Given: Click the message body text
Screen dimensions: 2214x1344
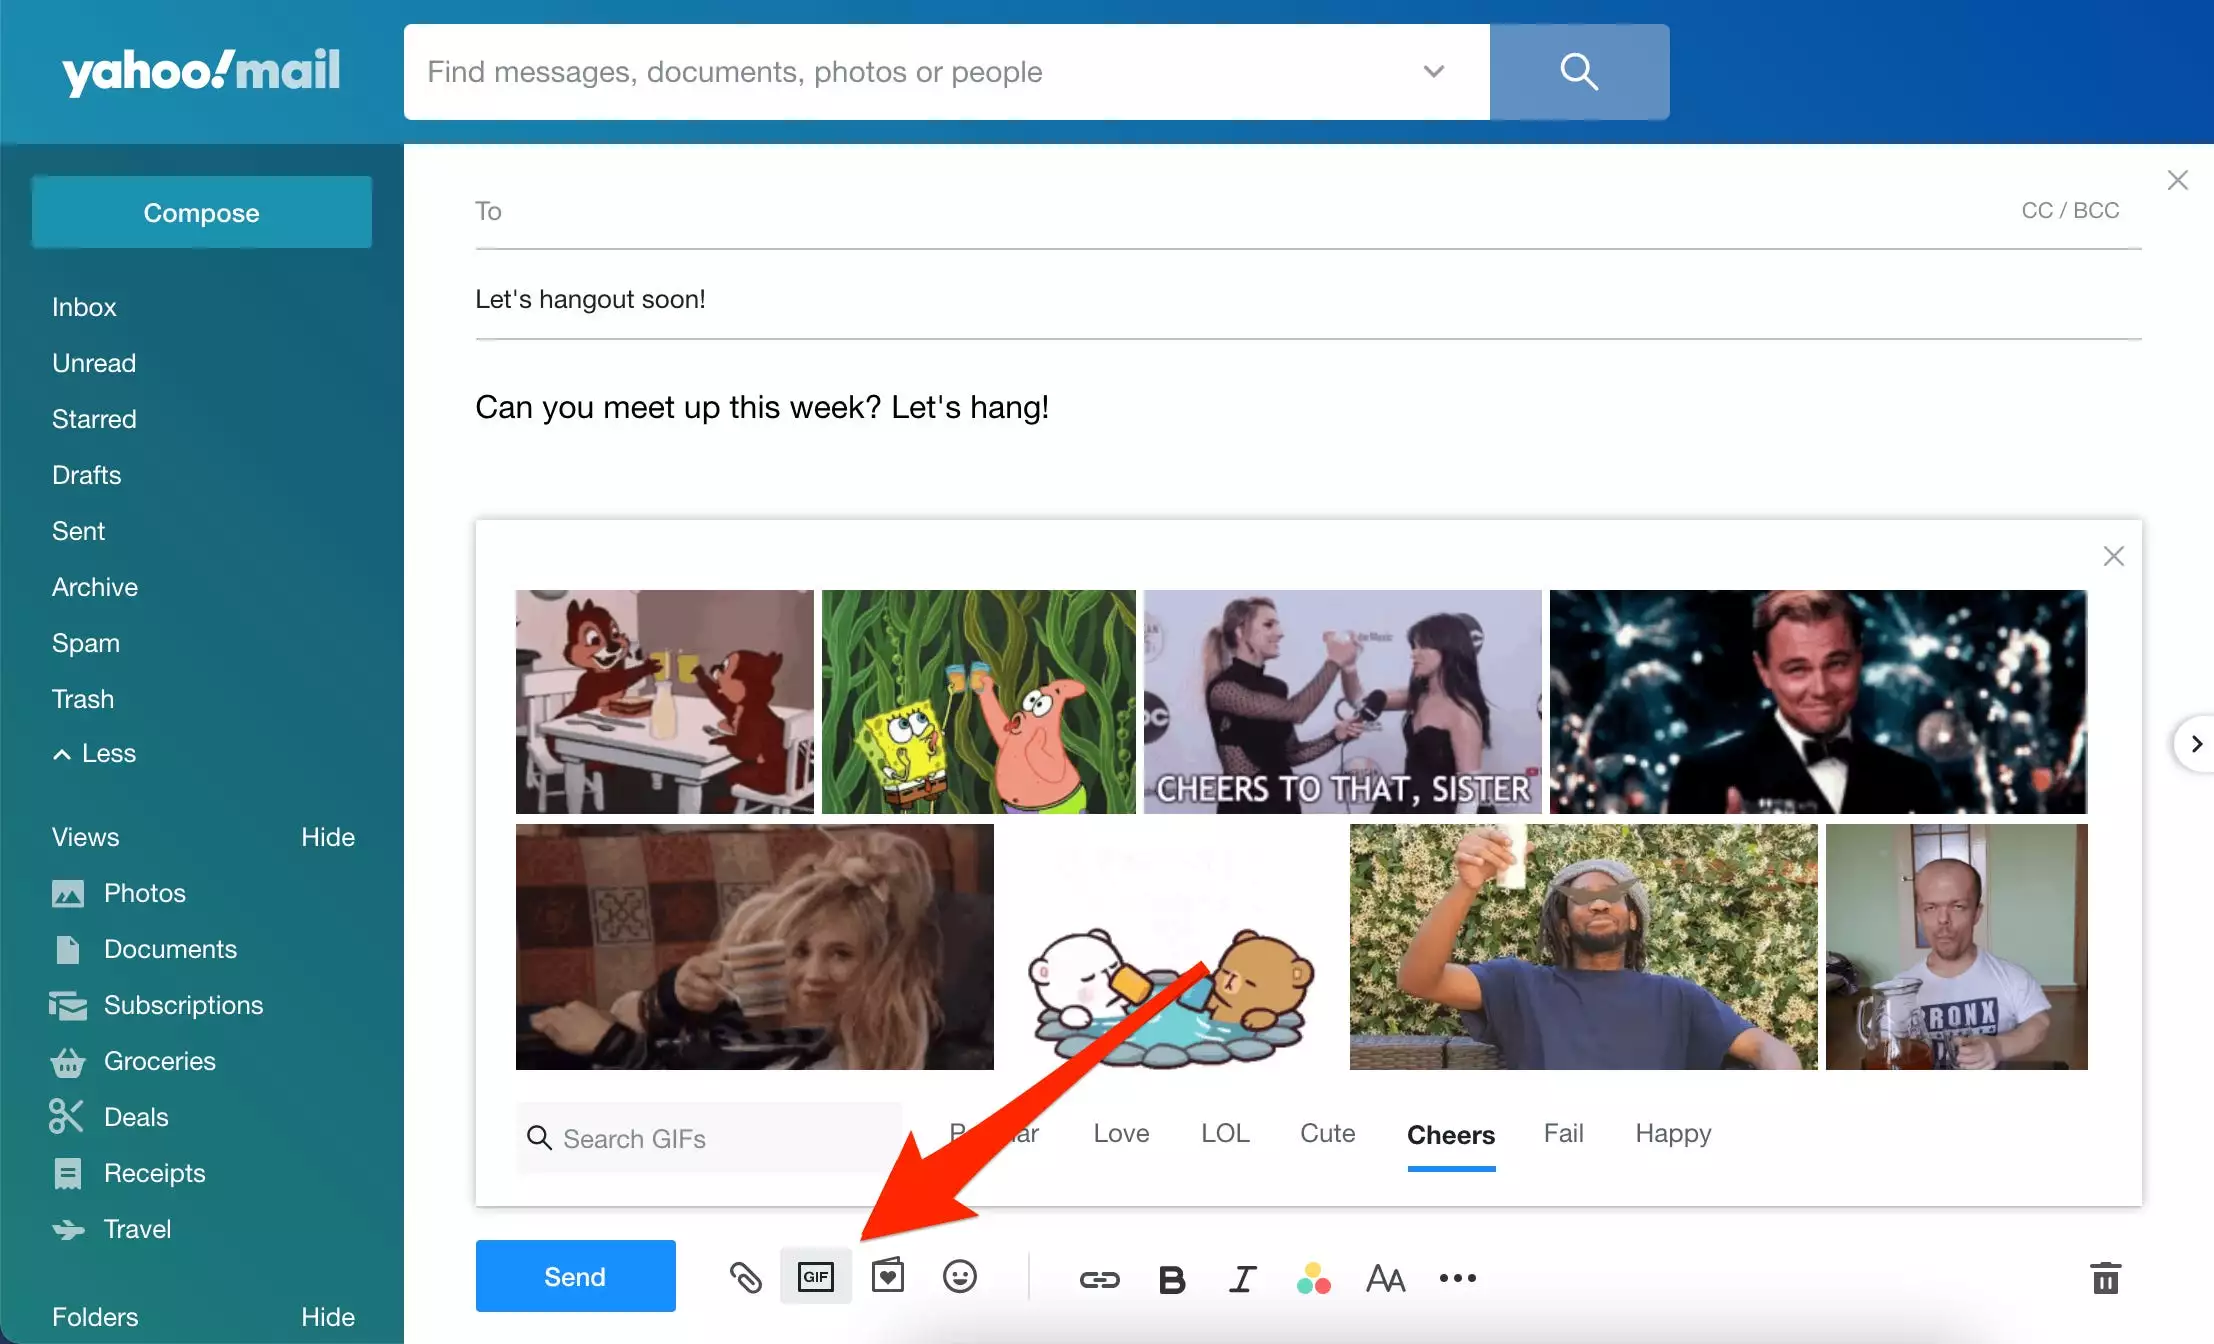Looking at the screenshot, I should coord(762,407).
